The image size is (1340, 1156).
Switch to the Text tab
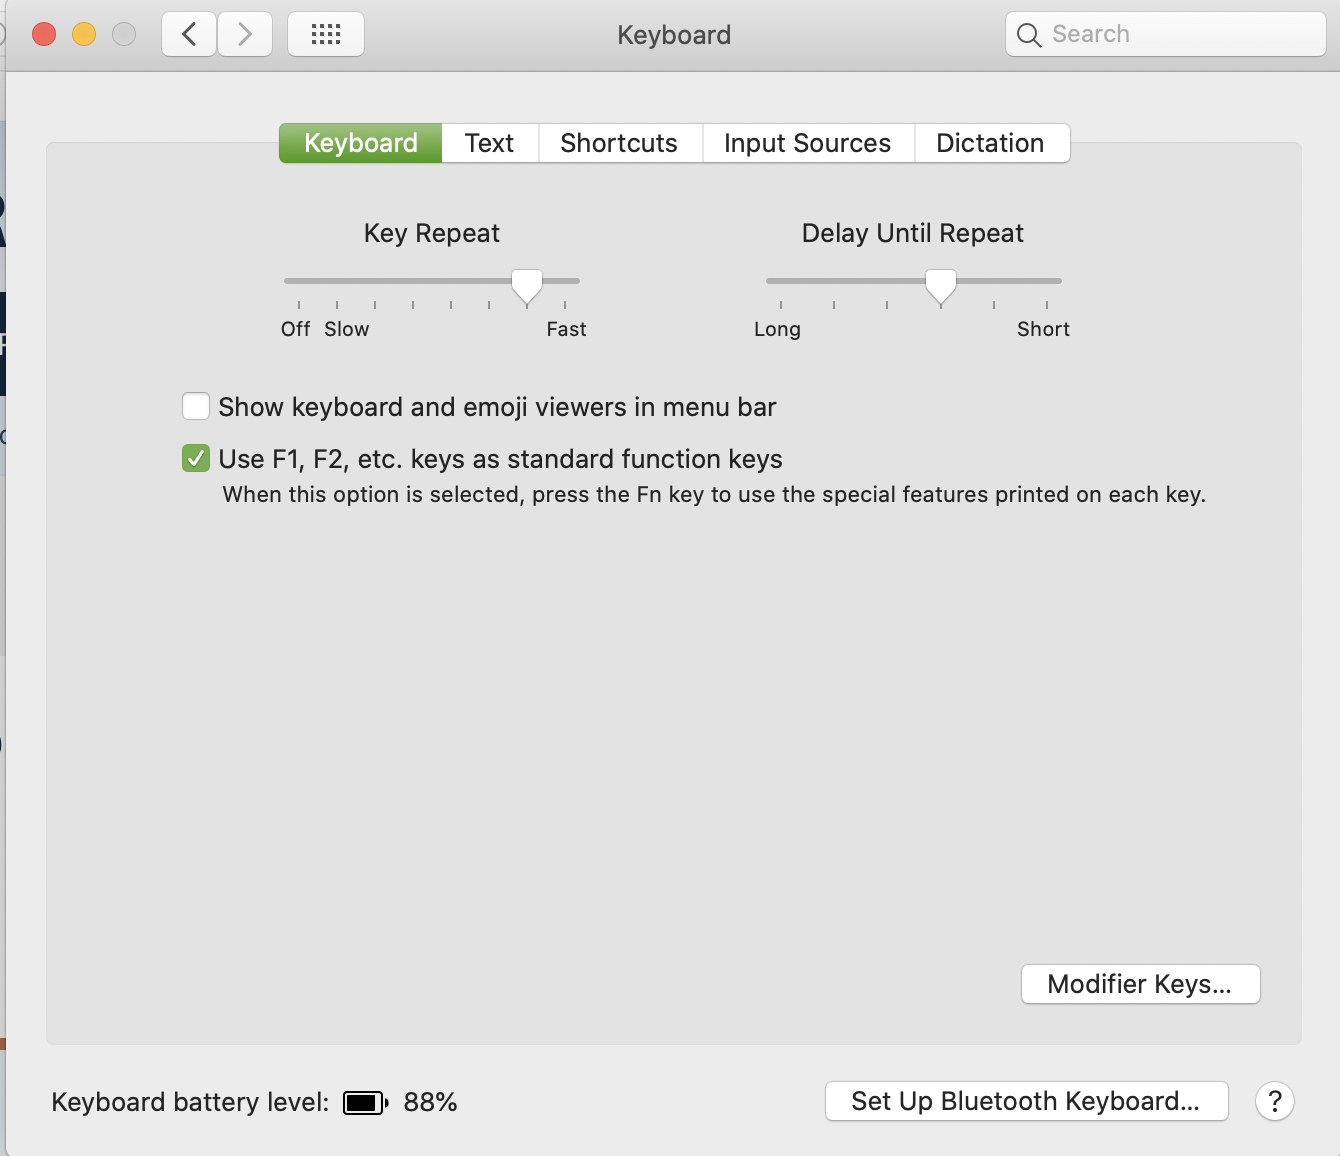(x=489, y=143)
